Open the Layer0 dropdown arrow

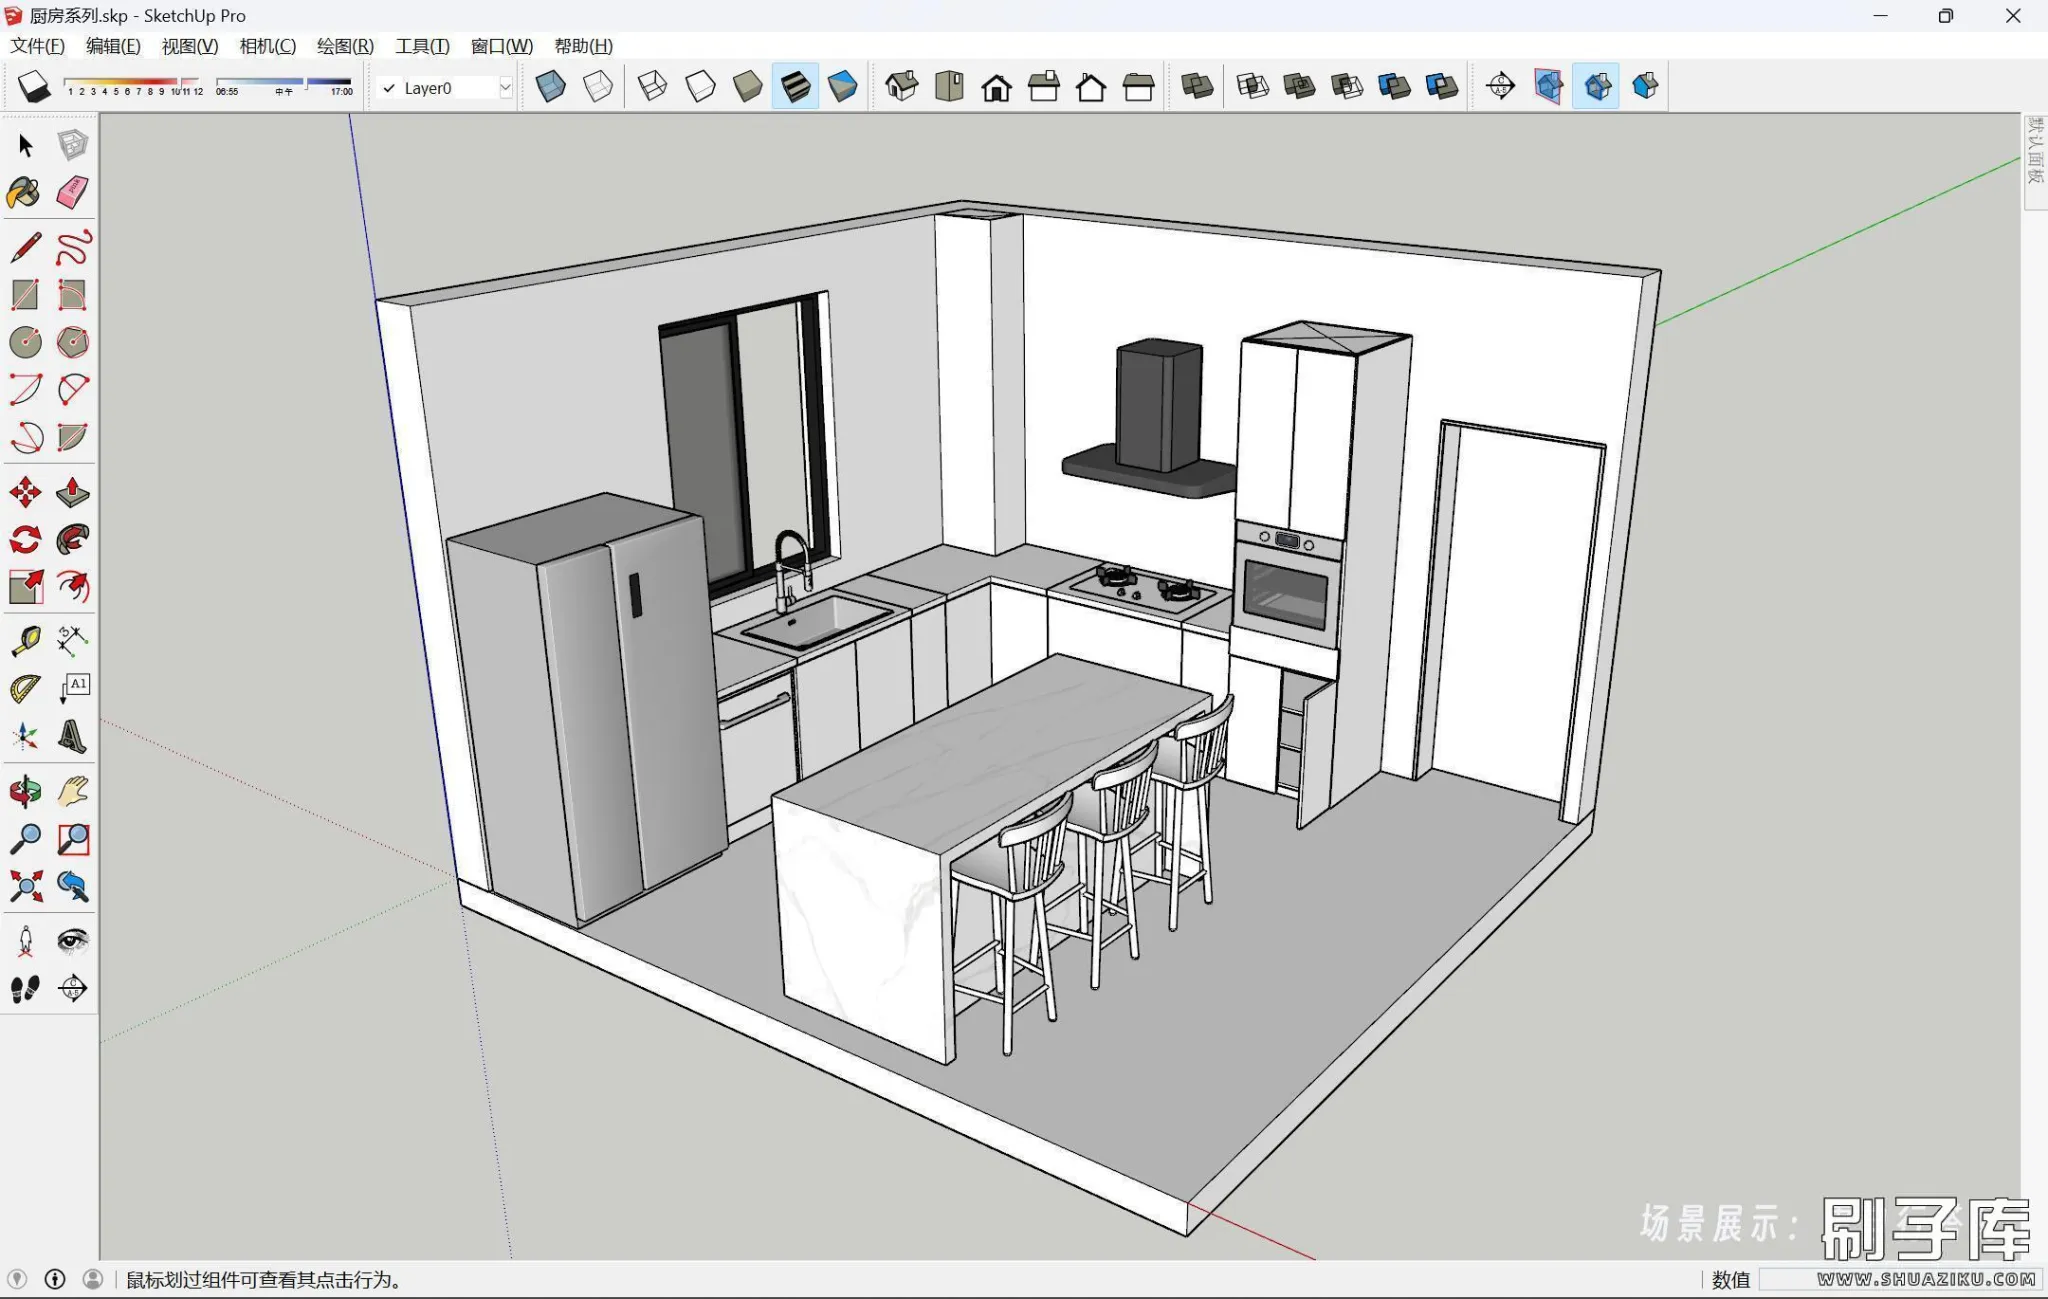pos(505,88)
